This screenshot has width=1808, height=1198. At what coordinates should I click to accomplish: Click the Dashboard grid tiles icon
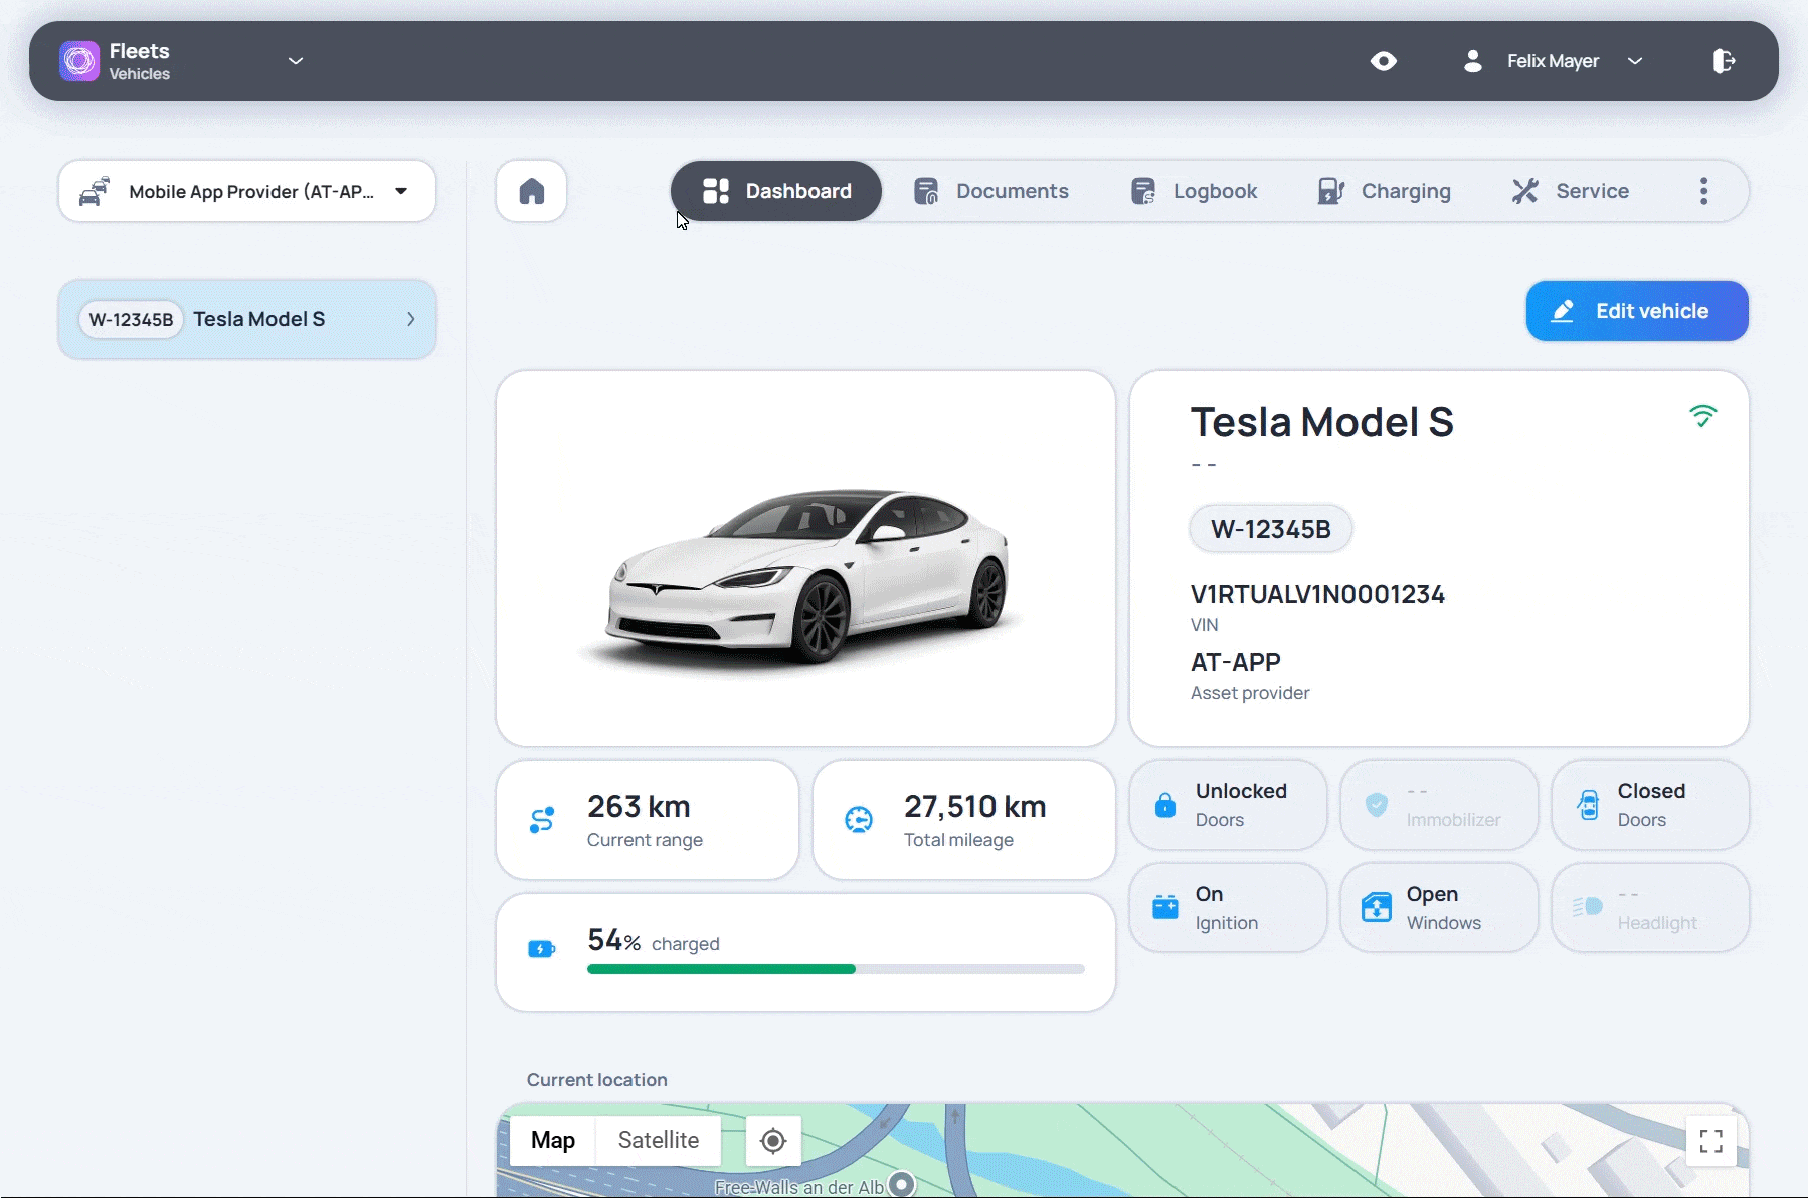(716, 191)
